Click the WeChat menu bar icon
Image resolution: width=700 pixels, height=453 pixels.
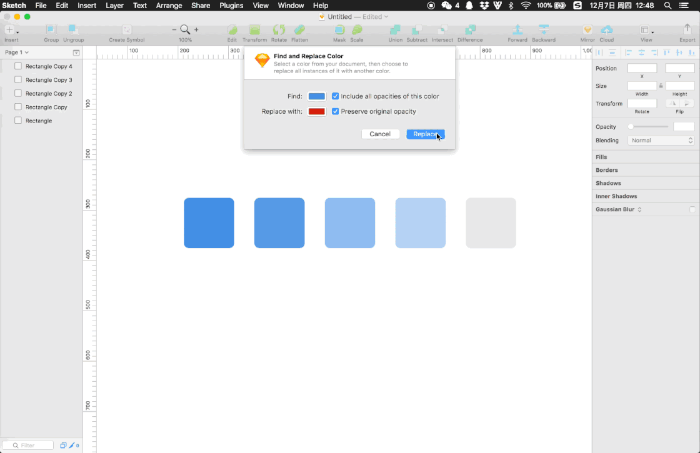tap(446, 5)
